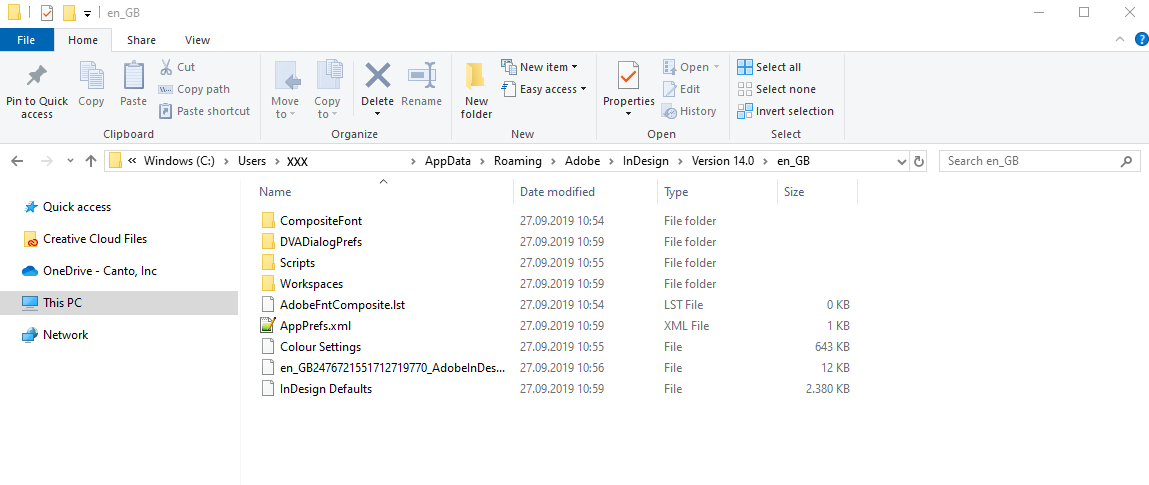Select the AdobeFntComposite.lst file

(x=342, y=305)
